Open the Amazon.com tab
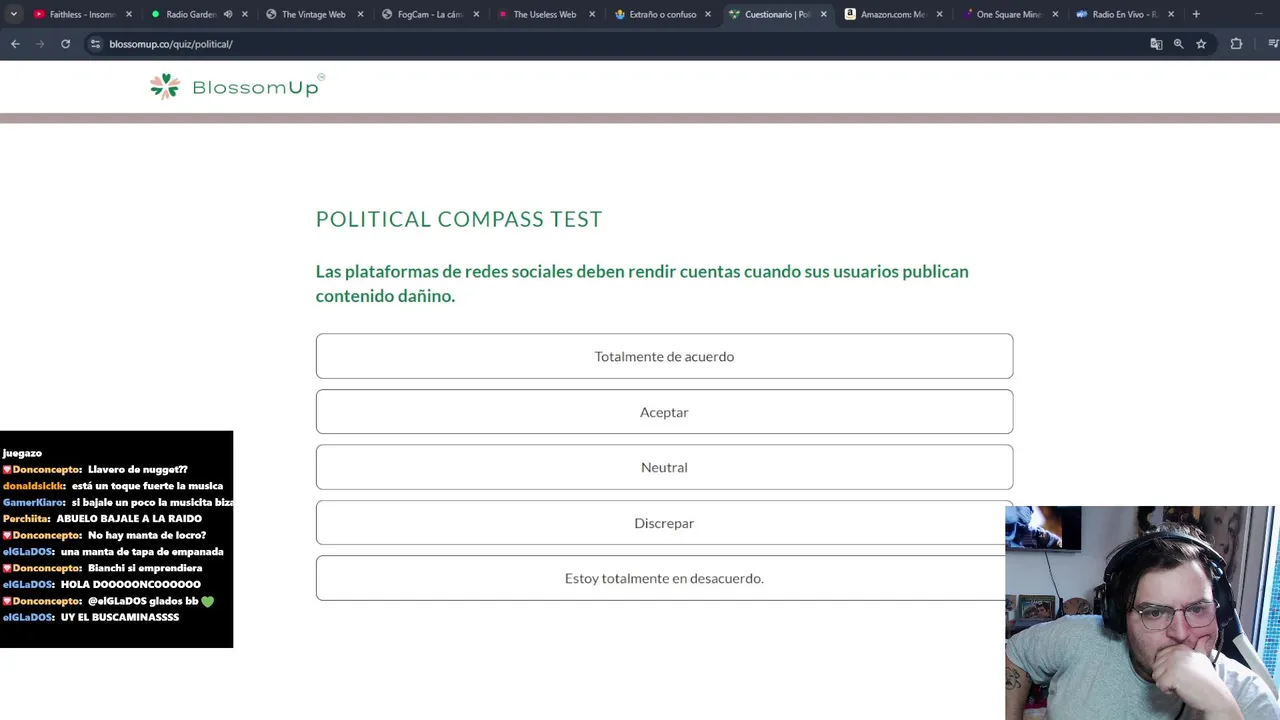Viewport: 1280px width, 720px height. point(890,14)
